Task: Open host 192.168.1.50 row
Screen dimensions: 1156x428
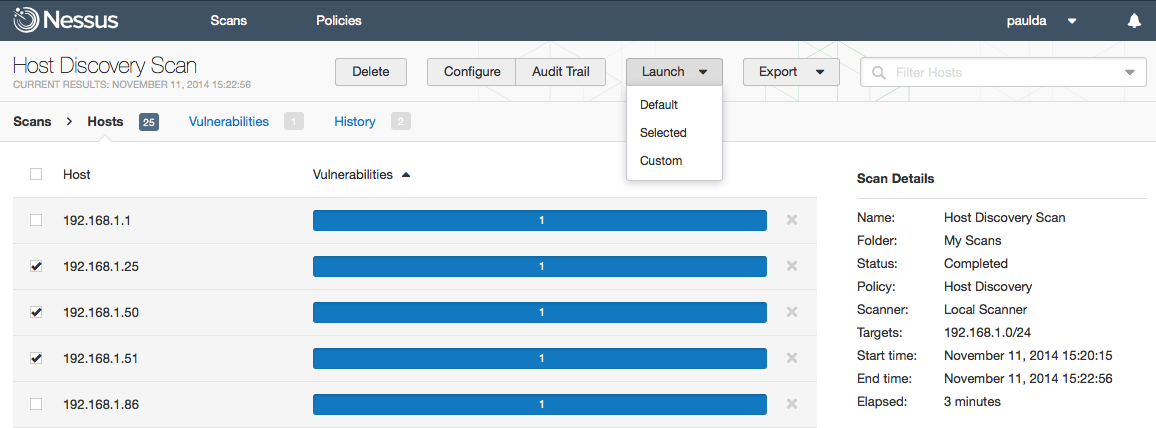Action: point(415,312)
